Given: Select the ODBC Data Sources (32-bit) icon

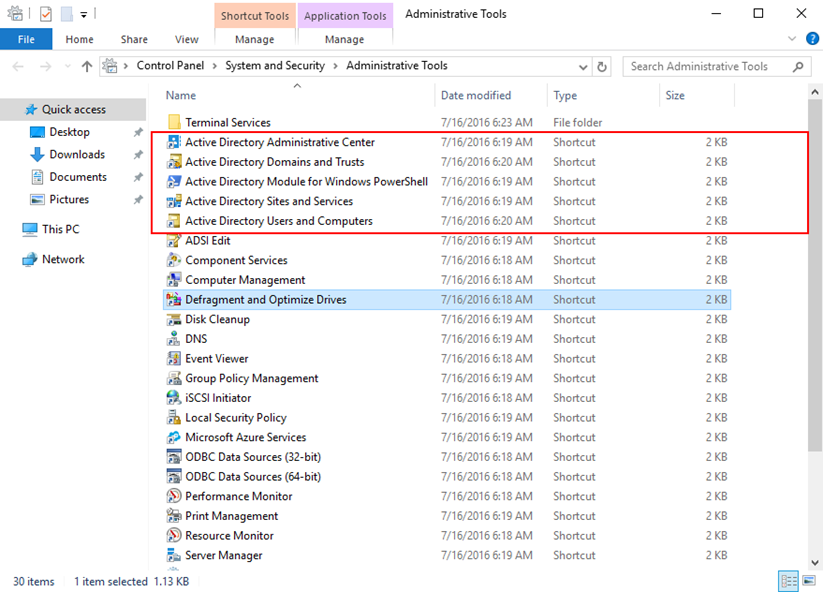Looking at the screenshot, I should (x=174, y=457).
